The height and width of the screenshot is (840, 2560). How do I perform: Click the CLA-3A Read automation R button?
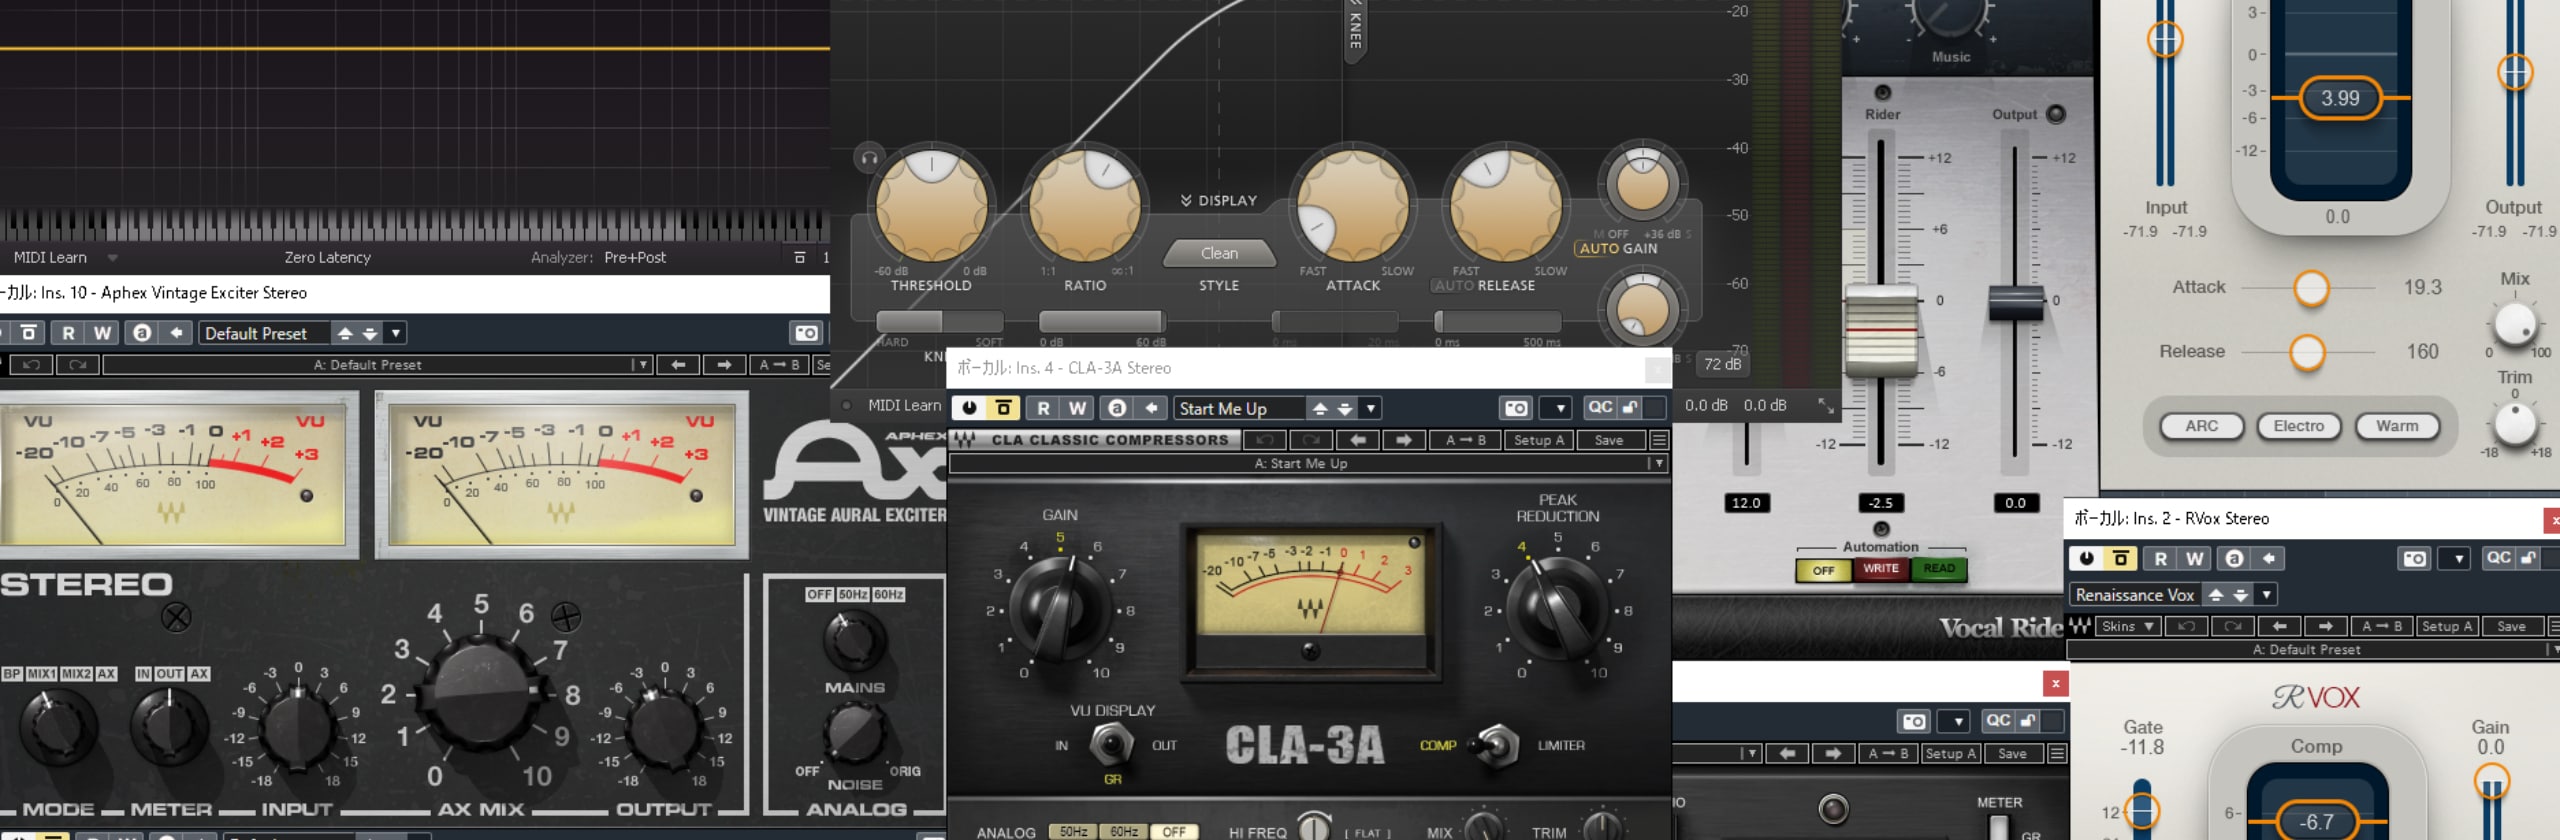pos(1043,408)
